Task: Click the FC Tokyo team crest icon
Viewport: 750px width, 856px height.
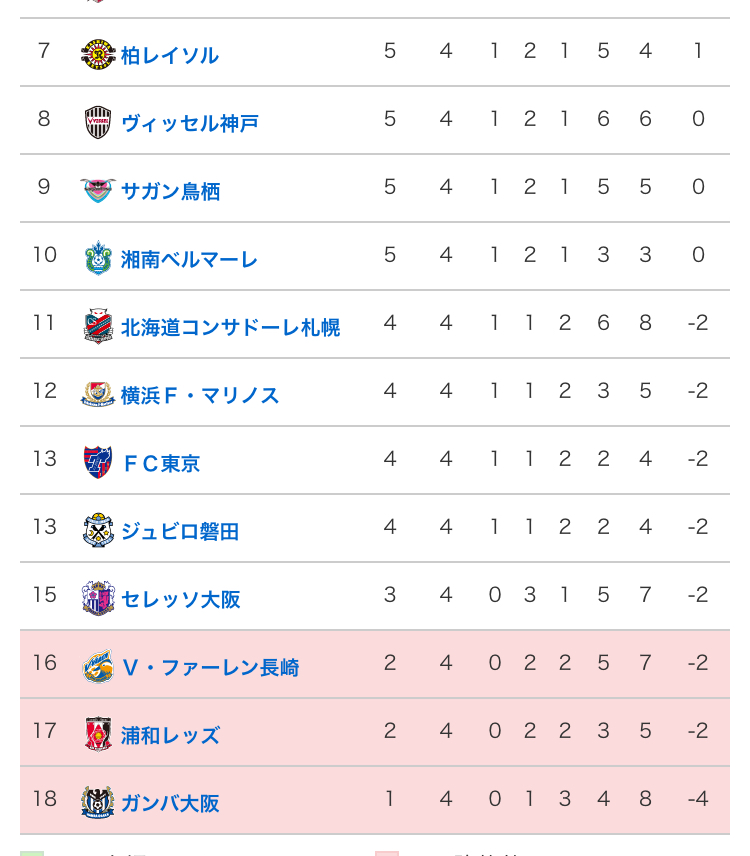Action: point(98,462)
